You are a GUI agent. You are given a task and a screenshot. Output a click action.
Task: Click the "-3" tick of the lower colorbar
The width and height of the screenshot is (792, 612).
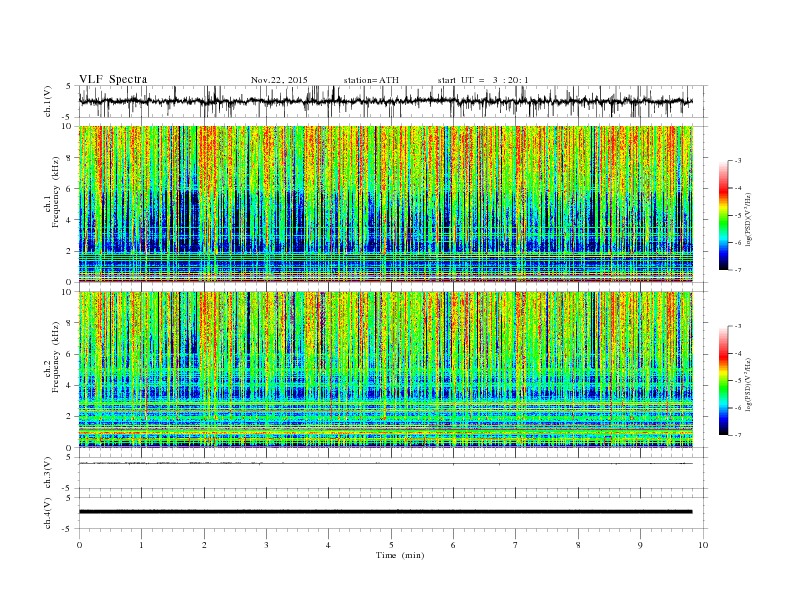[x=738, y=326]
